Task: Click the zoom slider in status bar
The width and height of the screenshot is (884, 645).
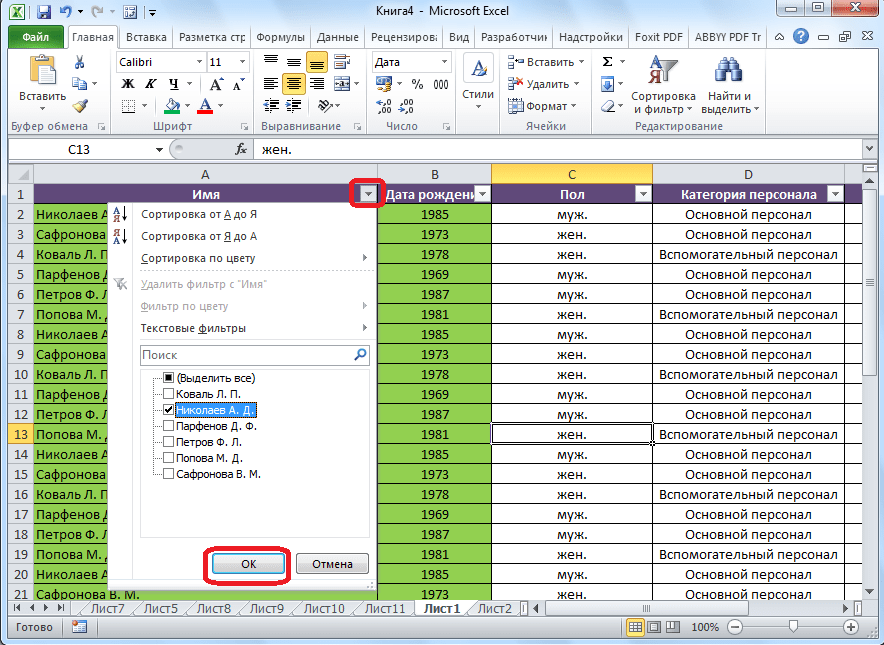Action: [x=792, y=627]
